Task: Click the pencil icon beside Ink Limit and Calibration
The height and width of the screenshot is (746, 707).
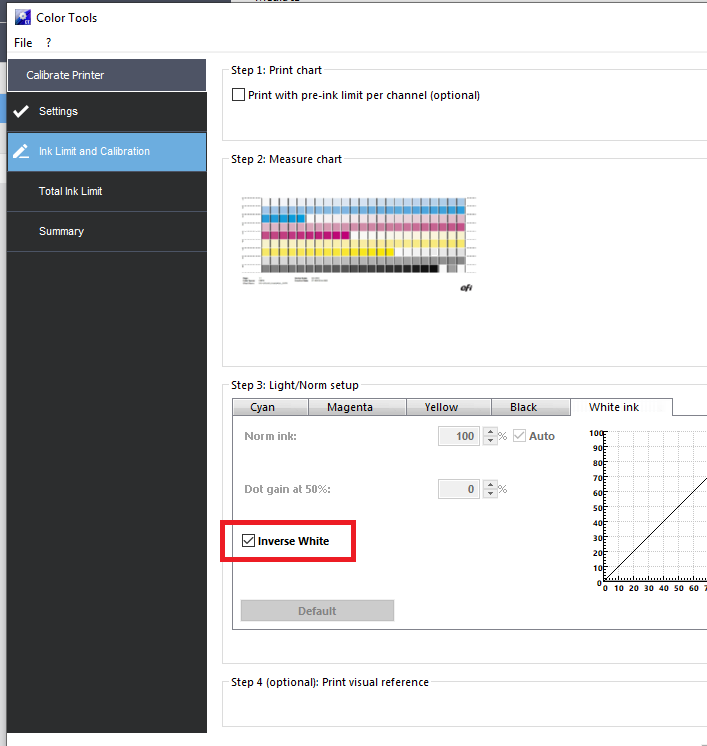Action: click(21, 151)
